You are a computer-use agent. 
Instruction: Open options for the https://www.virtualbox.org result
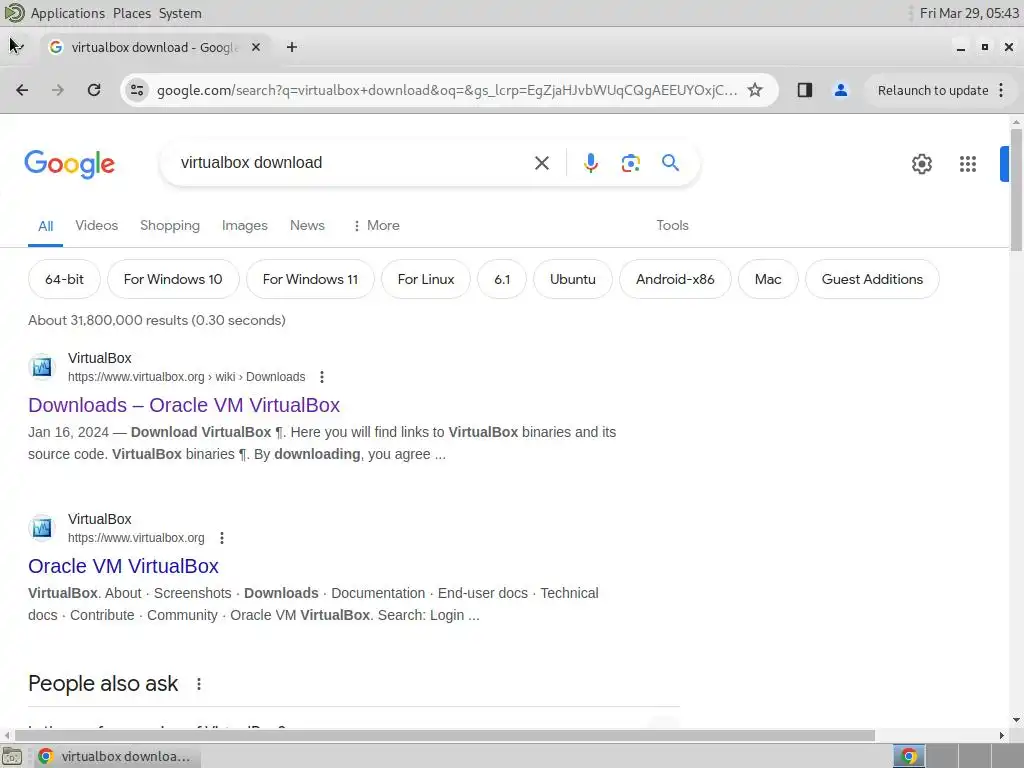(222, 537)
